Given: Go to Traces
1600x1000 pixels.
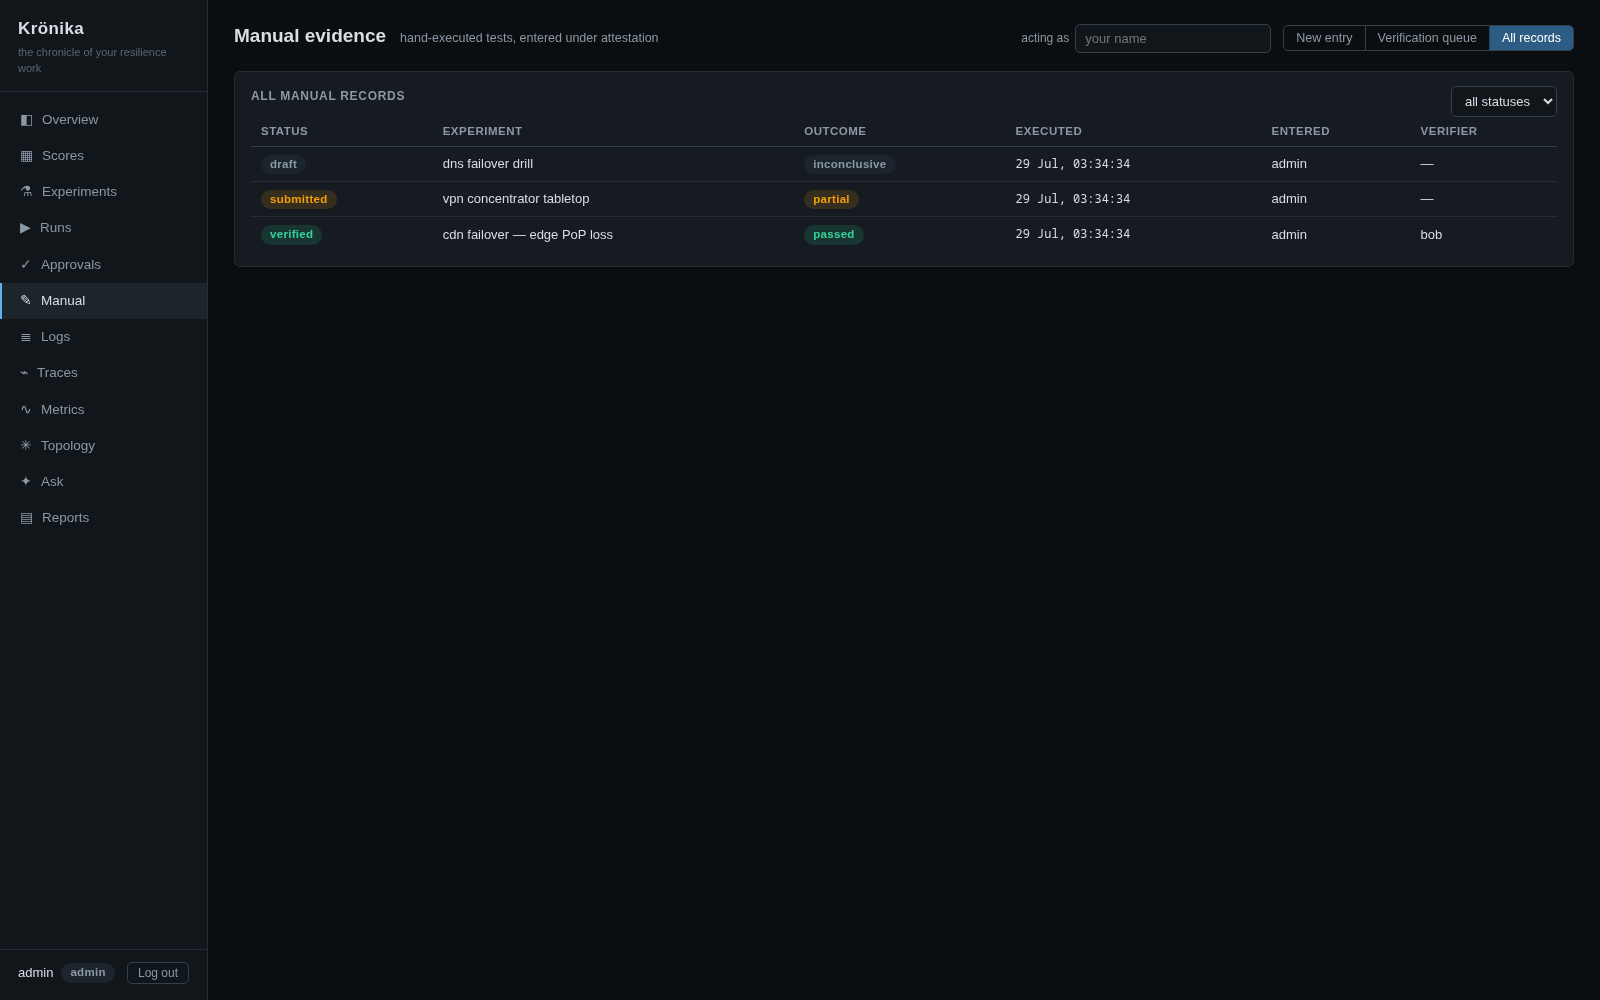Looking at the screenshot, I should coord(104,373).
